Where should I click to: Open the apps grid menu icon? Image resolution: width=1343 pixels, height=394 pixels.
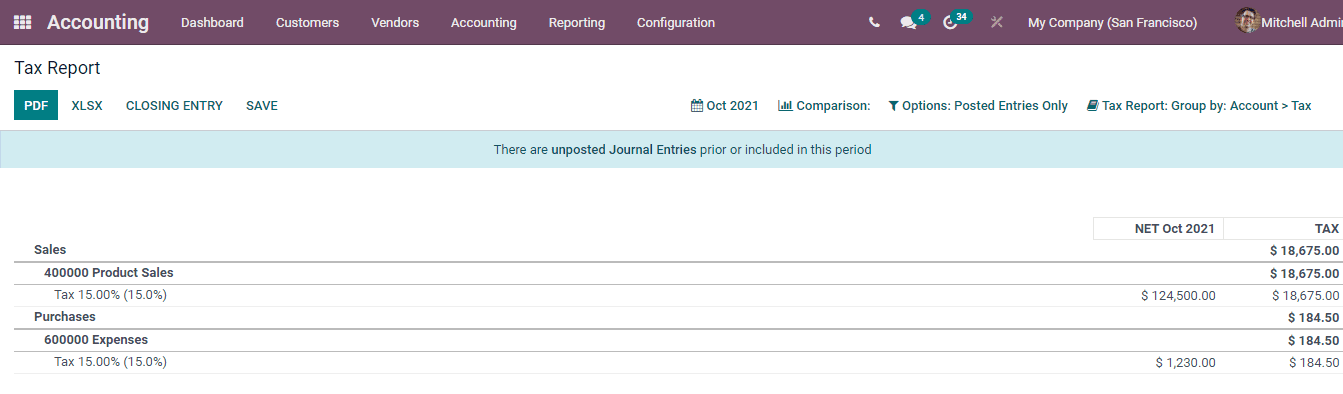(22, 22)
